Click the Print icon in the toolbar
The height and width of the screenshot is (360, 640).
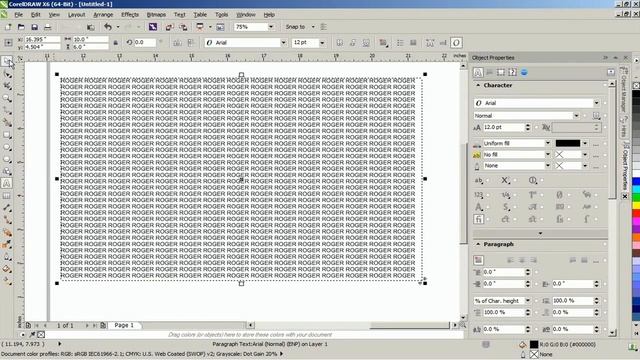point(48,27)
